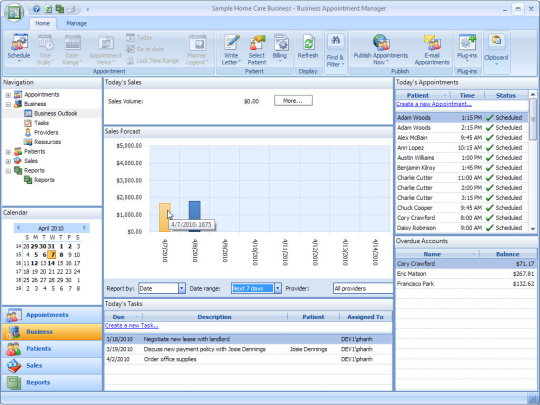Click Create a new Task link

[132, 325]
